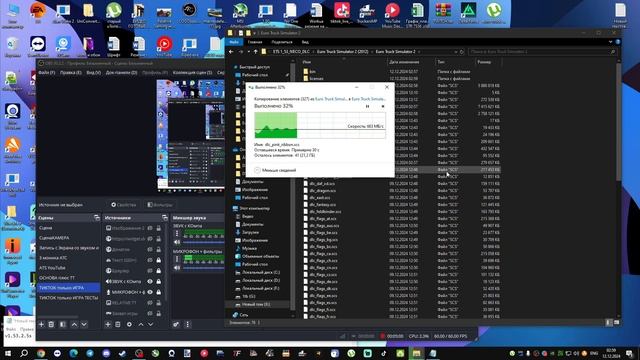Open Quick Access Toolbar dropdown in Explorer title bar

(x=255, y=33)
